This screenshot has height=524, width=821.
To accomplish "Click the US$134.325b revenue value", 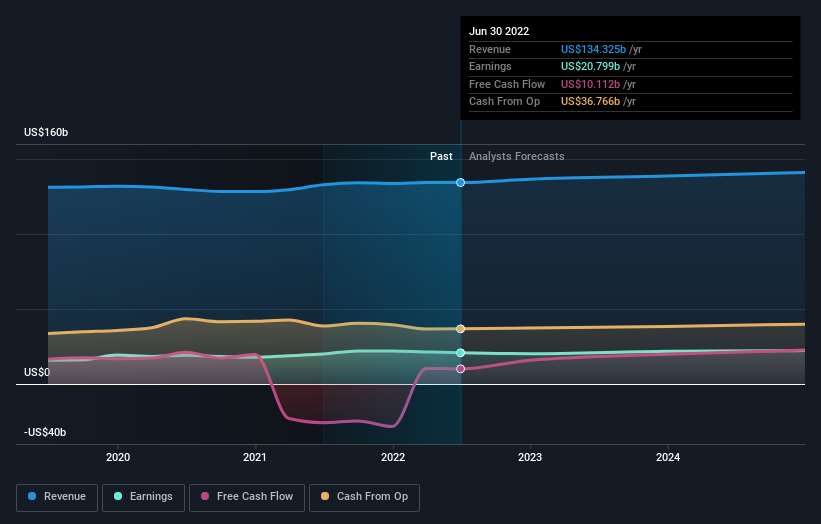I will coord(593,49).
